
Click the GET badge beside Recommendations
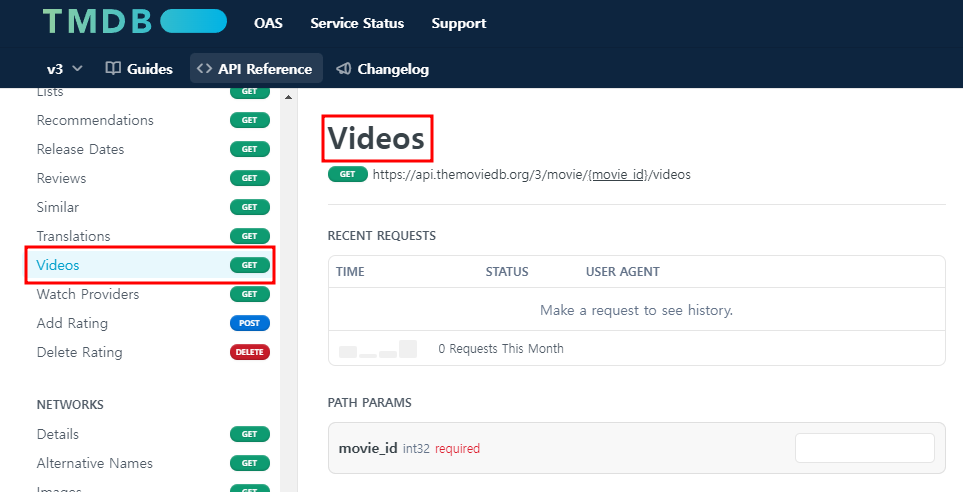tap(250, 120)
